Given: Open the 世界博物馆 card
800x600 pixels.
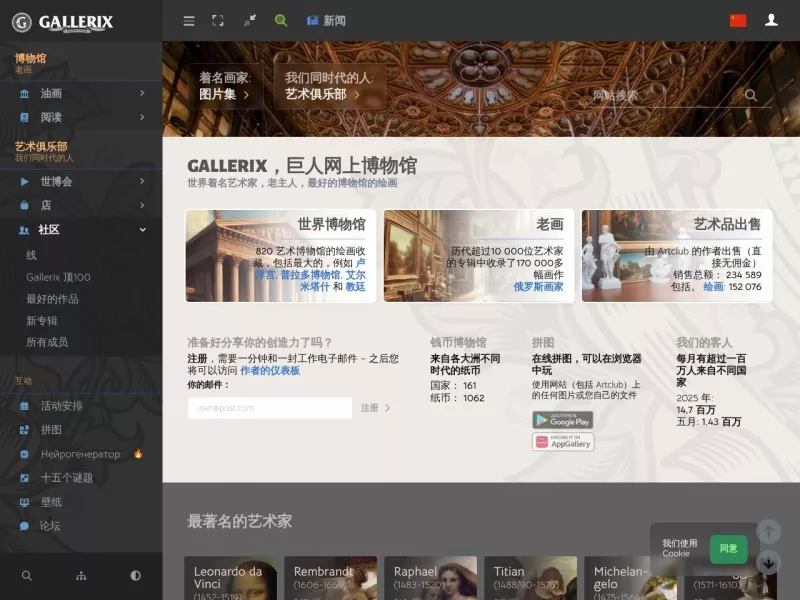Looking at the screenshot, I should pos(281,256).
